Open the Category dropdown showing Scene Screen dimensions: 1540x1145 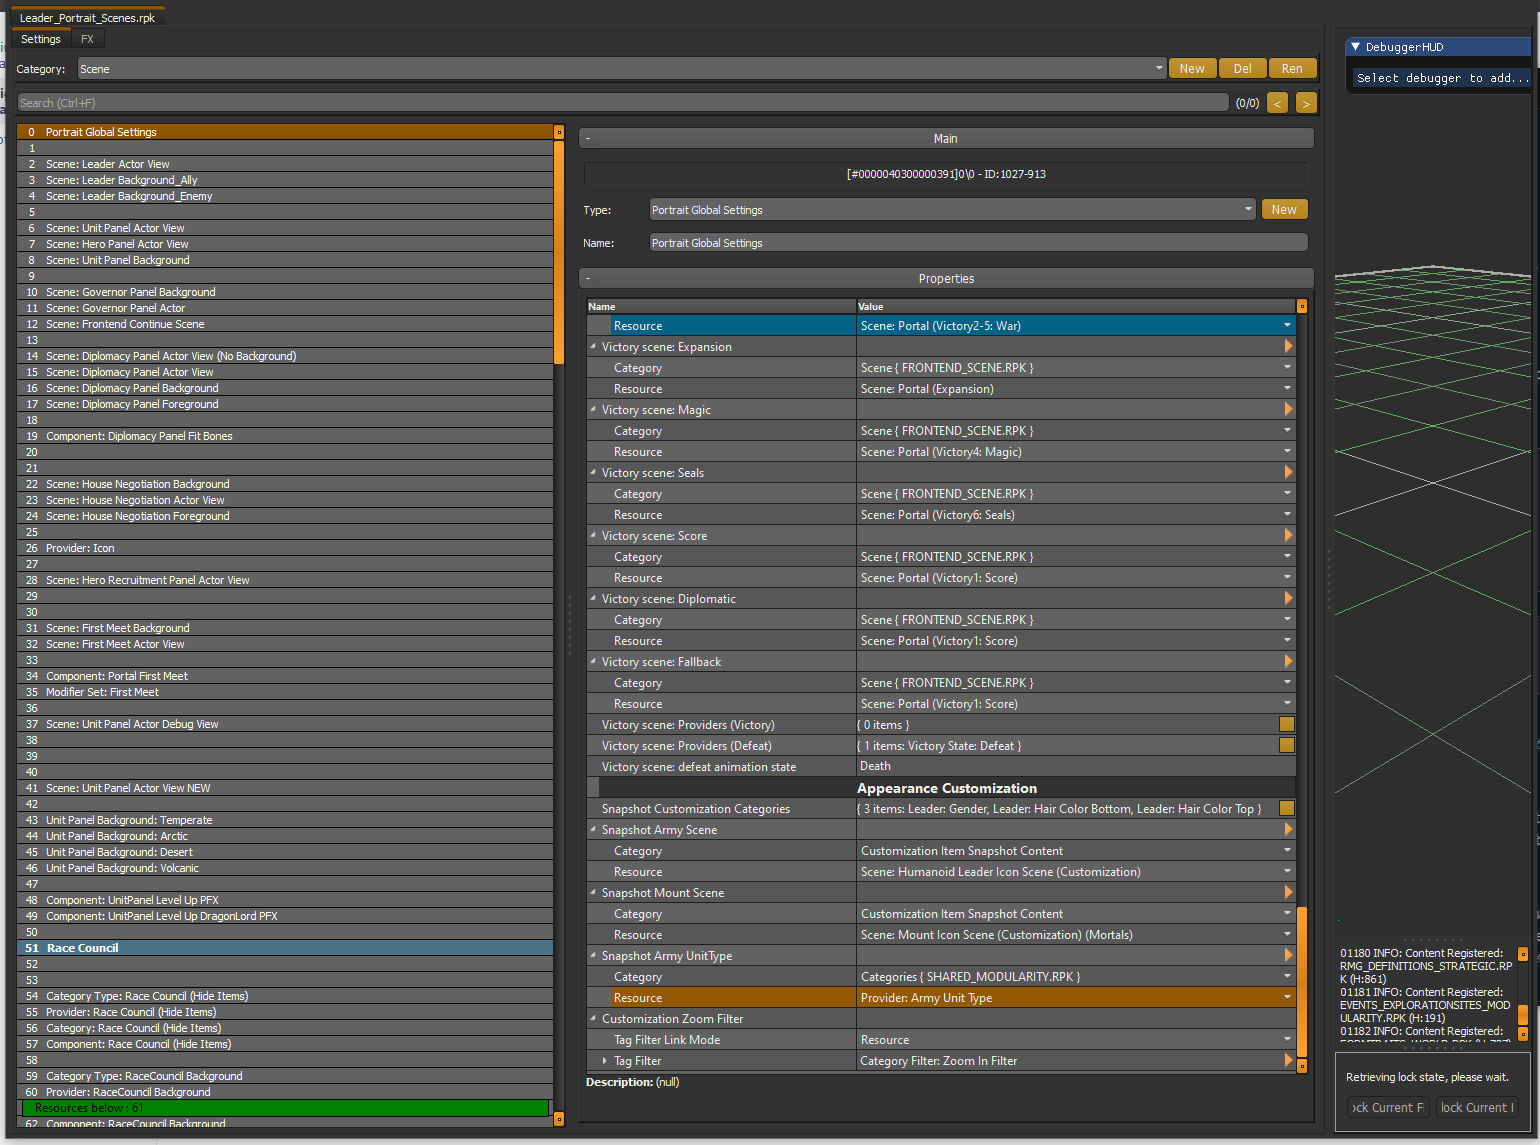pyautogui.click(x=1157, y=68)
